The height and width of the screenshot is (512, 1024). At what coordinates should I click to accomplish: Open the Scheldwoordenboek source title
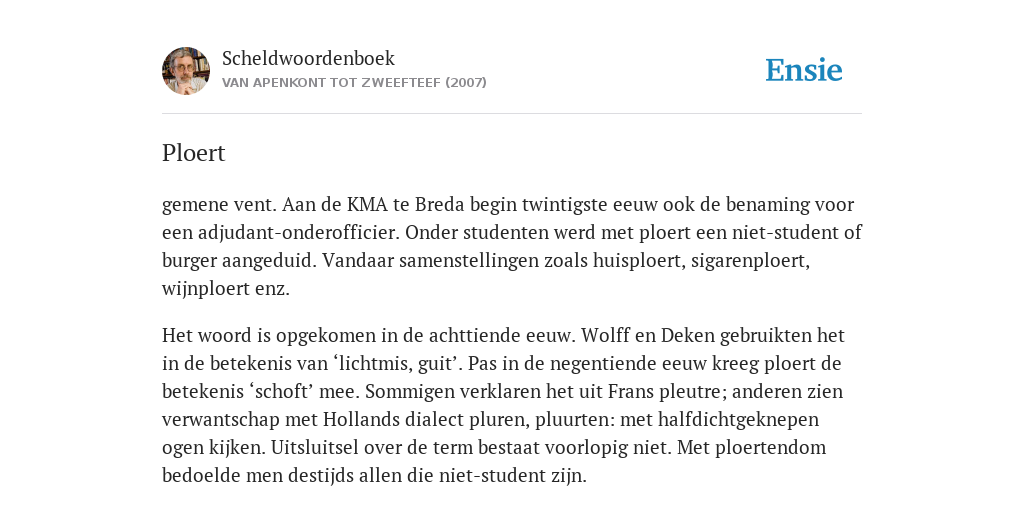coord(308,58)
